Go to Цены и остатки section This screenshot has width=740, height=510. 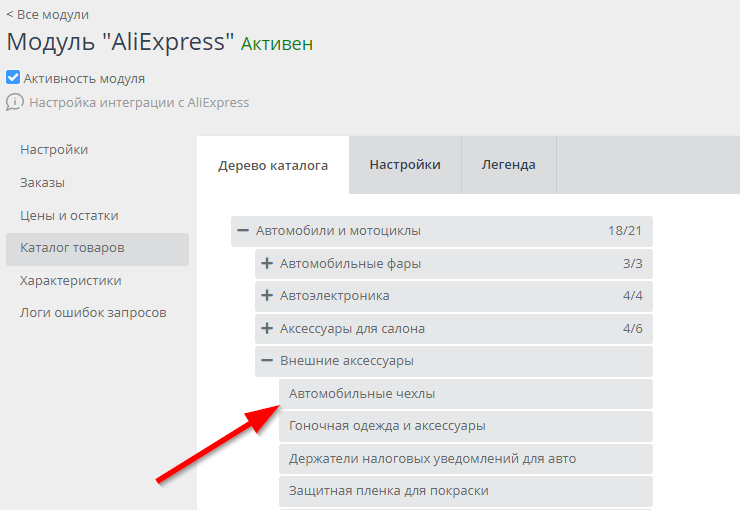tap(69, 215)
